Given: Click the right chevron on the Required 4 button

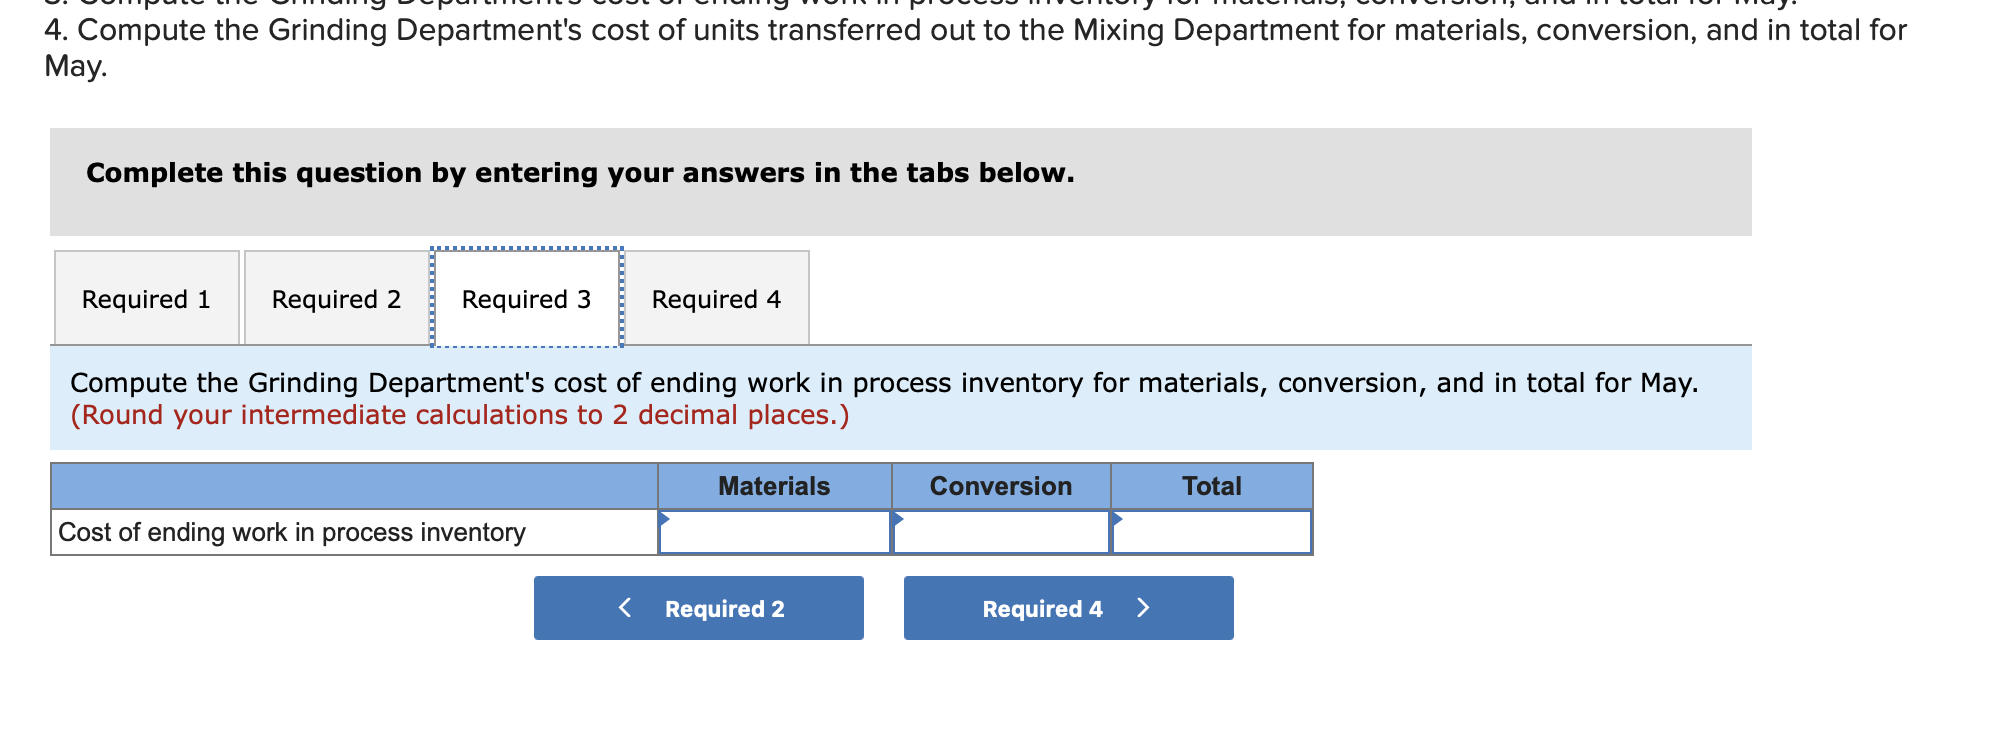Looking at the screenshot, I should point(1144,607).
